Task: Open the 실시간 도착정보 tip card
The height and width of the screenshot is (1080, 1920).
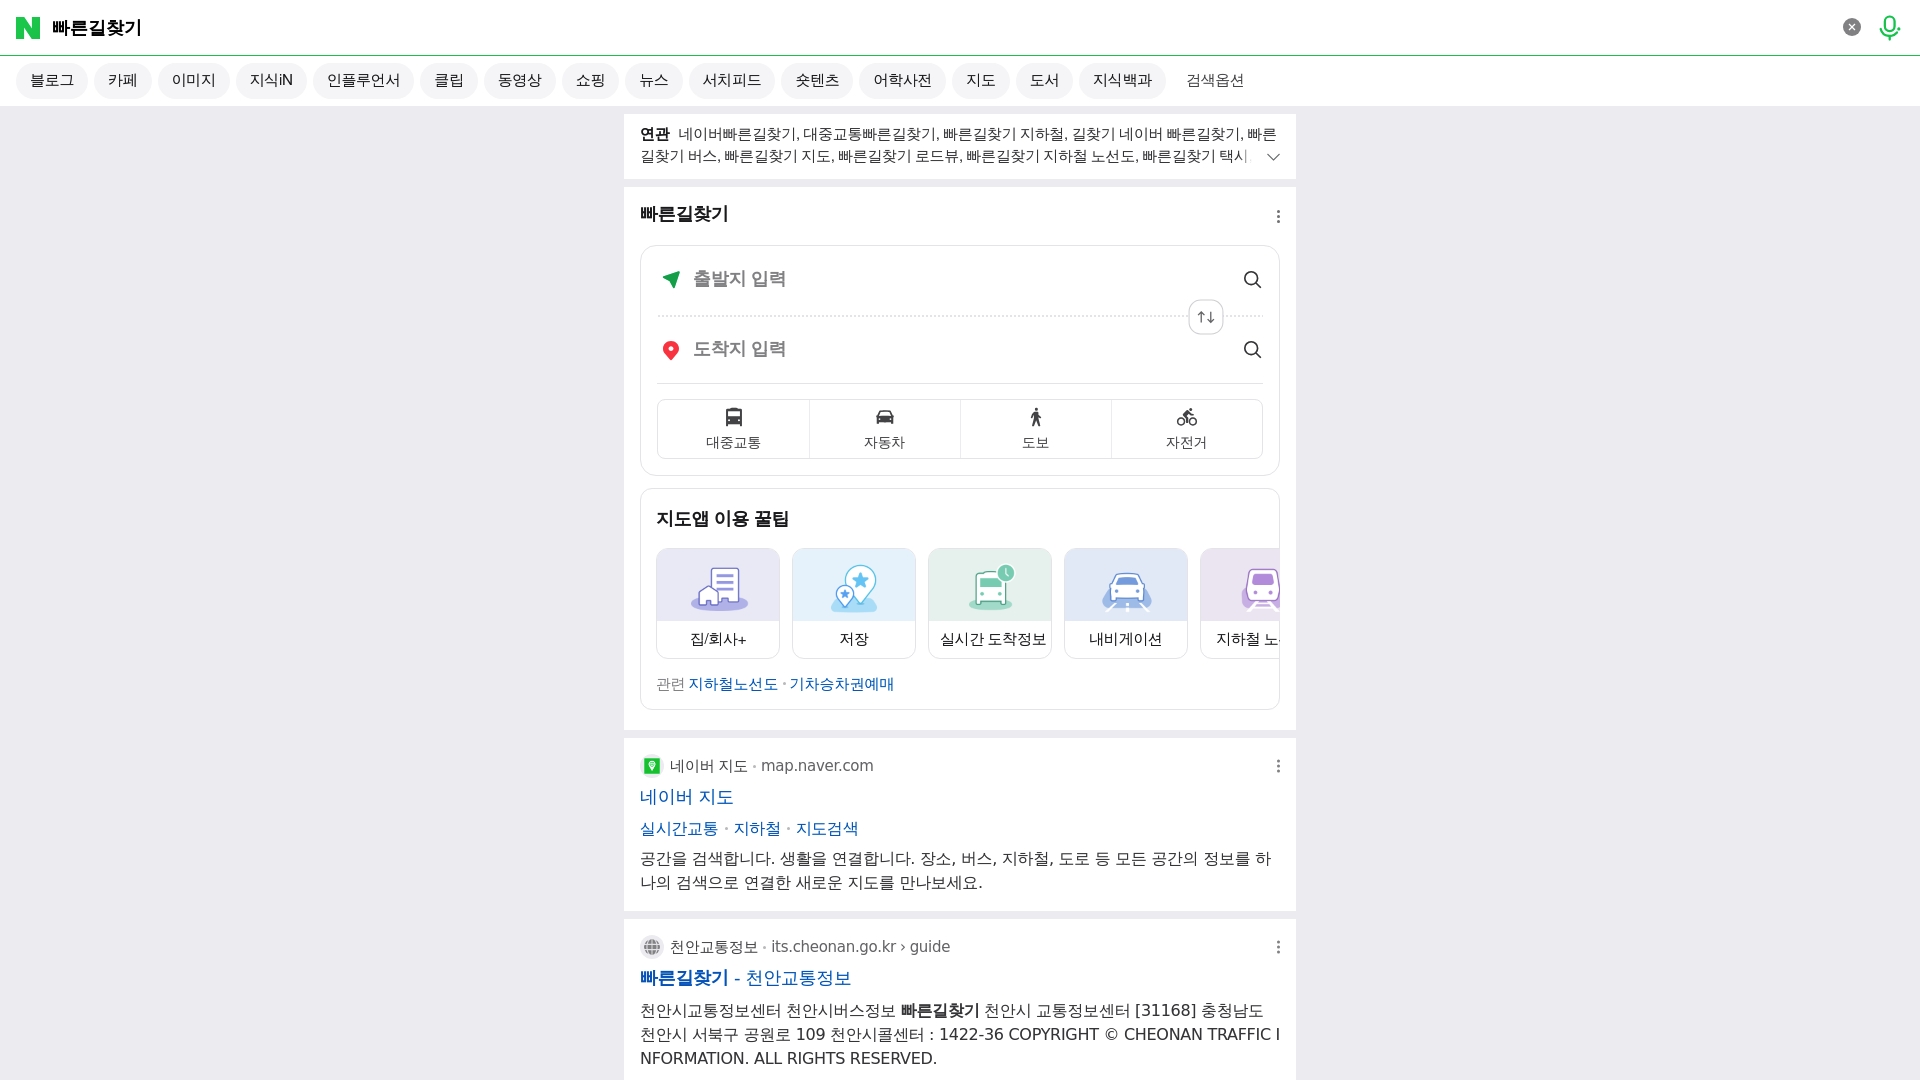Action: click(x=990, y=603)
